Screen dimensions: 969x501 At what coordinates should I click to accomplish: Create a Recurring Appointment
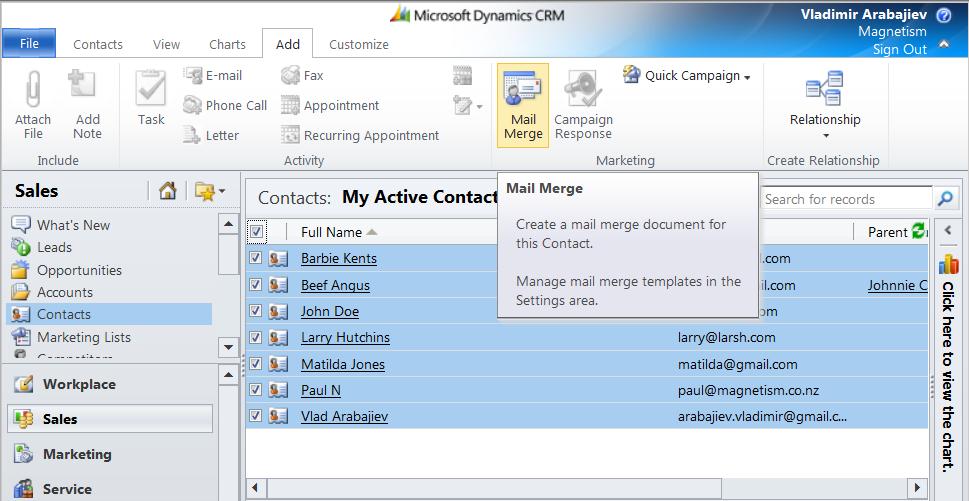coord(360,135)
